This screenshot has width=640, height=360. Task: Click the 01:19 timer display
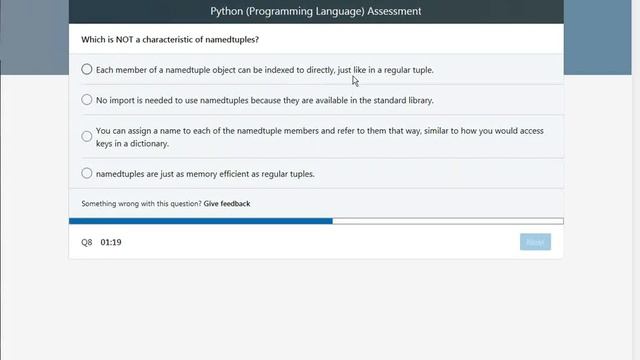(x=111, y=242)
